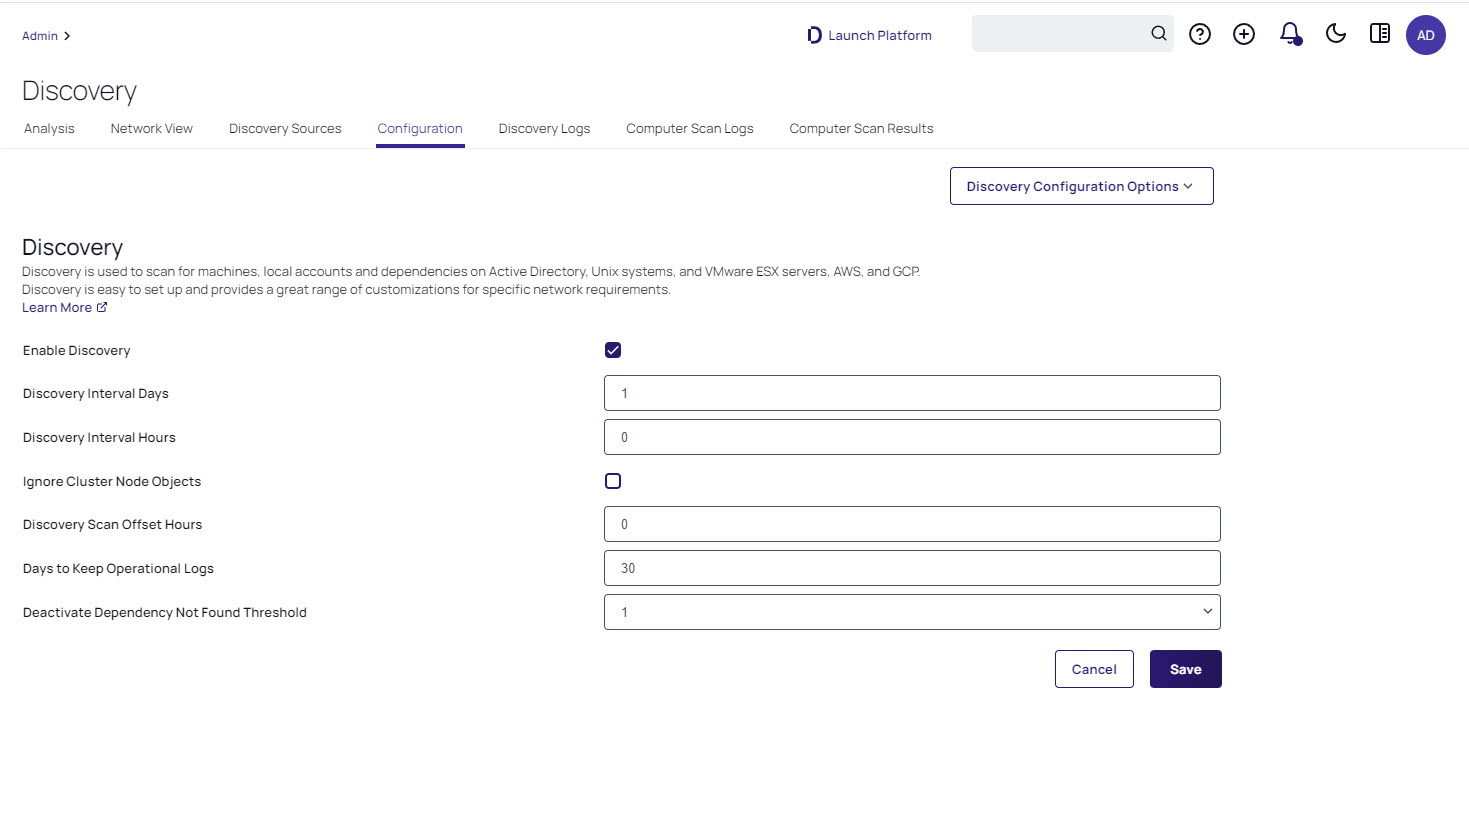Expand Discovery Configuration Options dropdown
Screen dimensions: 1469x814
pos(1081,186)
